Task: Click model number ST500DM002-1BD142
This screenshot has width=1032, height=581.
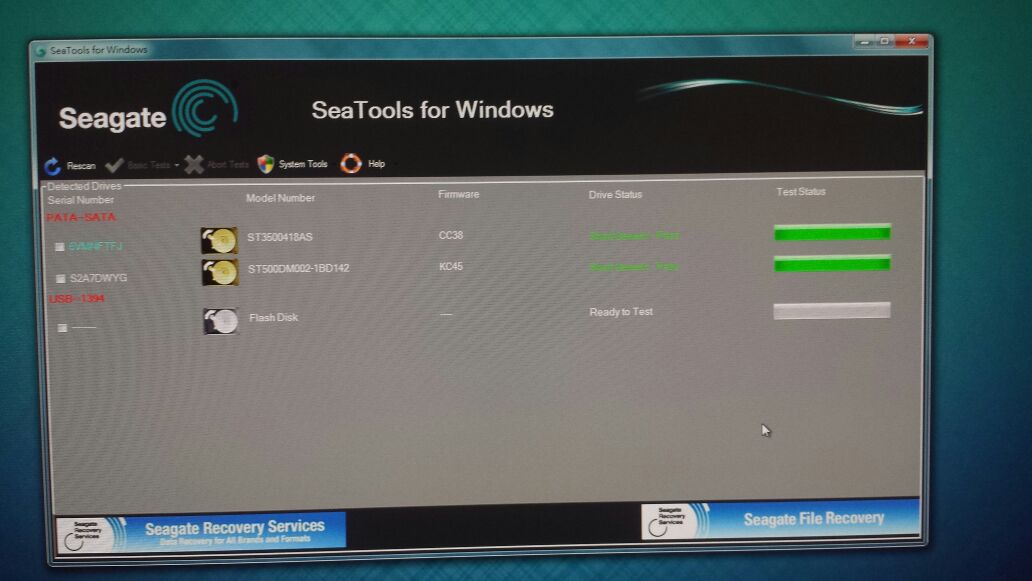Action: [x=298, y=268]
